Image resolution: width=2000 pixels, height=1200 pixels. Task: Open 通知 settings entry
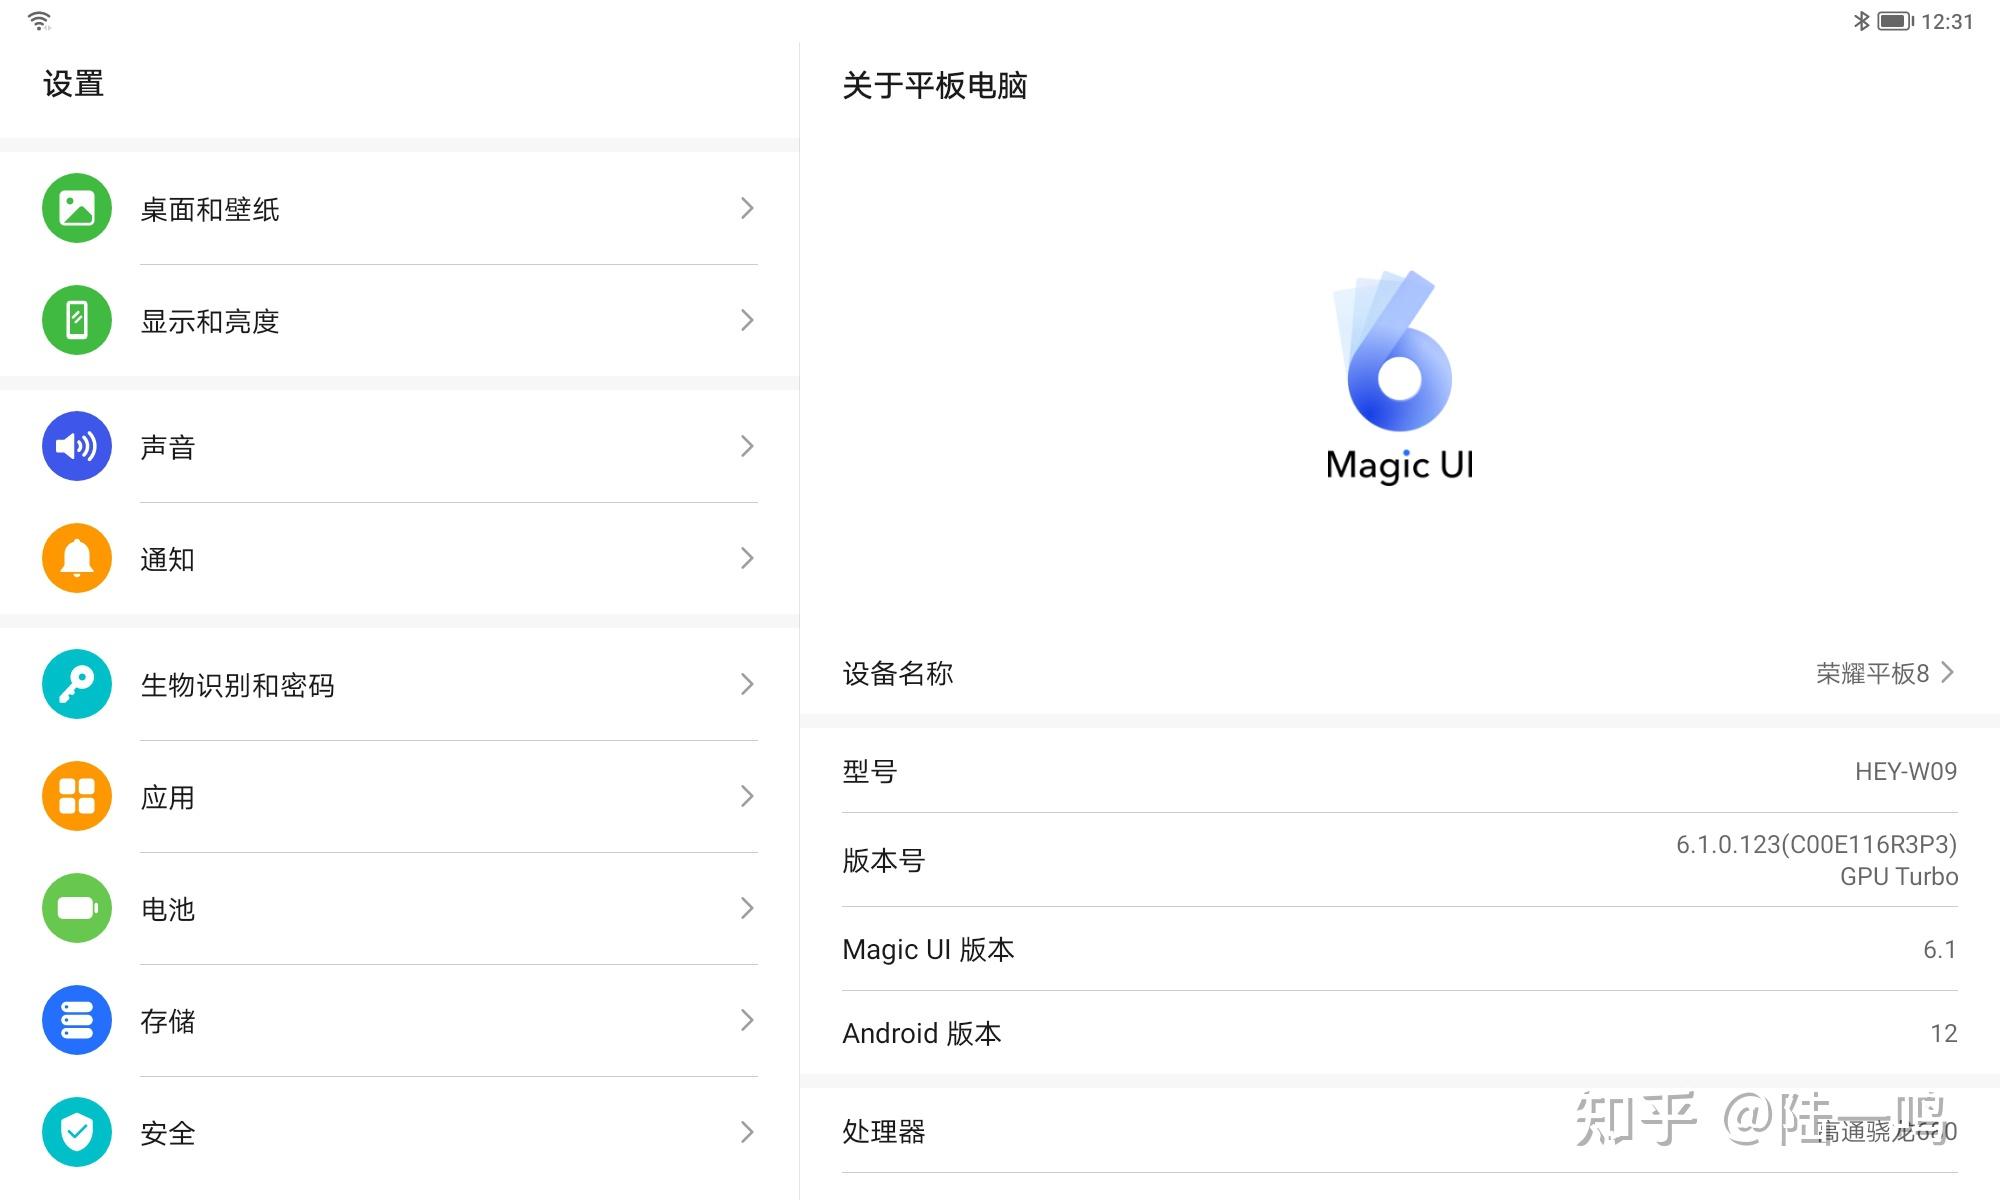pyautogui.click(x=400, y=558)
